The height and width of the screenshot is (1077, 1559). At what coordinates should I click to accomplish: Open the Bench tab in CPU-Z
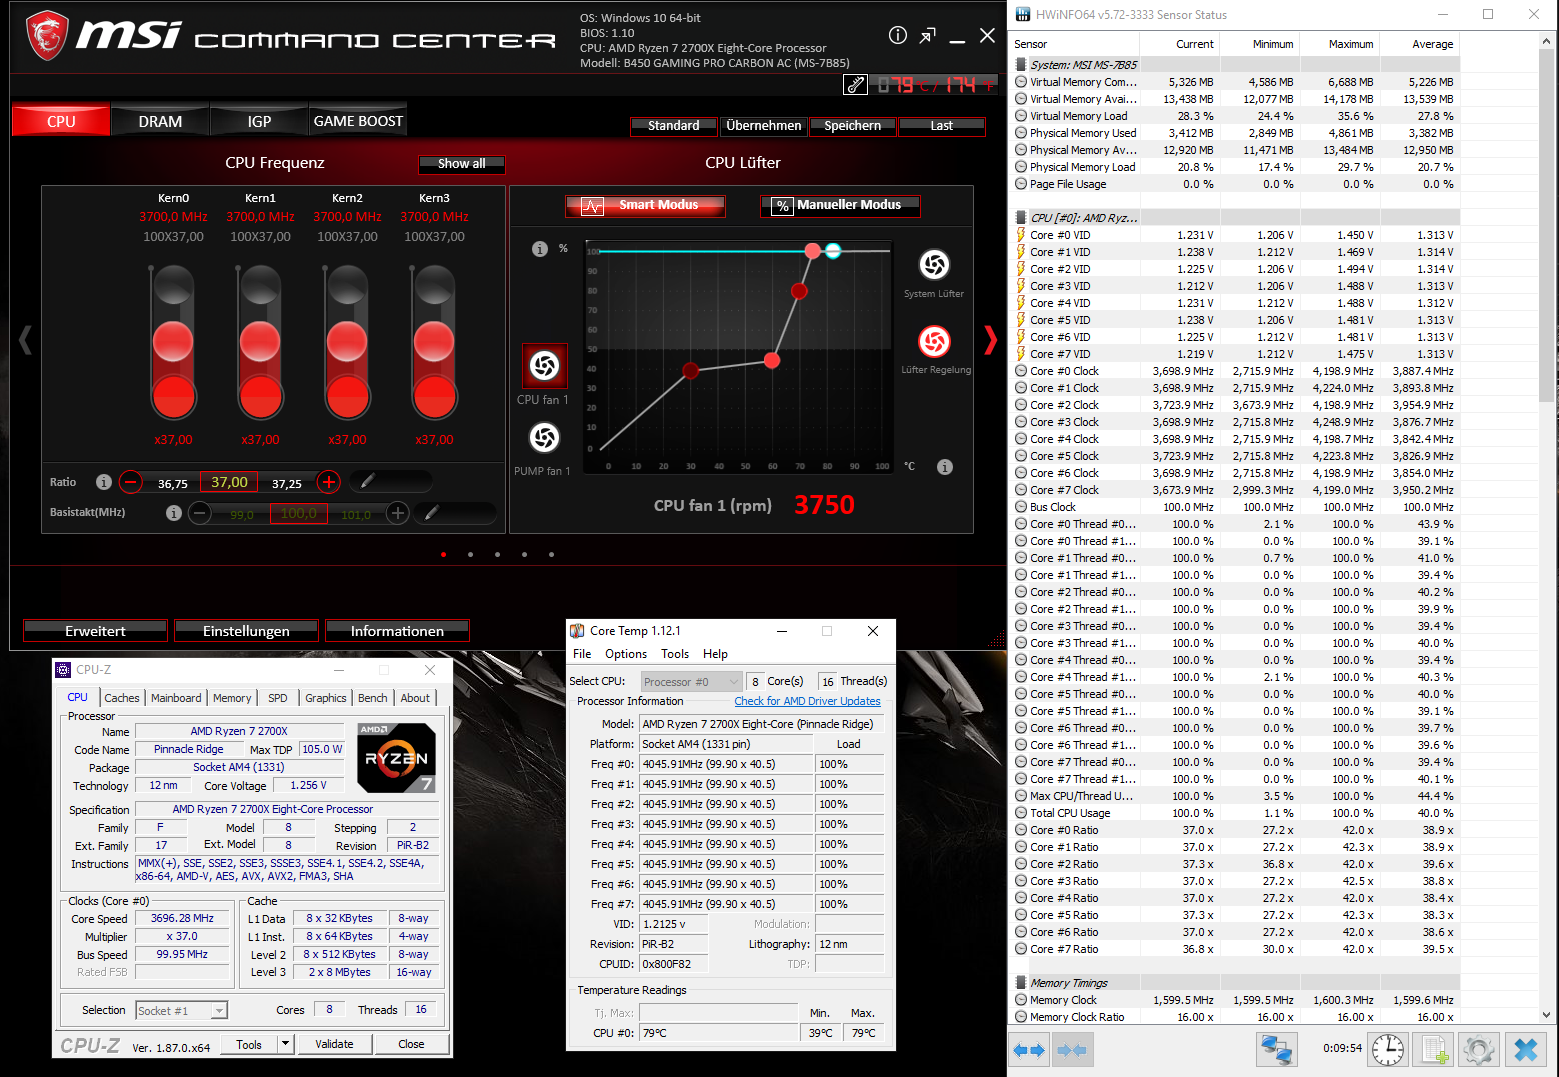pyautogui.click(x=372, y=698)
